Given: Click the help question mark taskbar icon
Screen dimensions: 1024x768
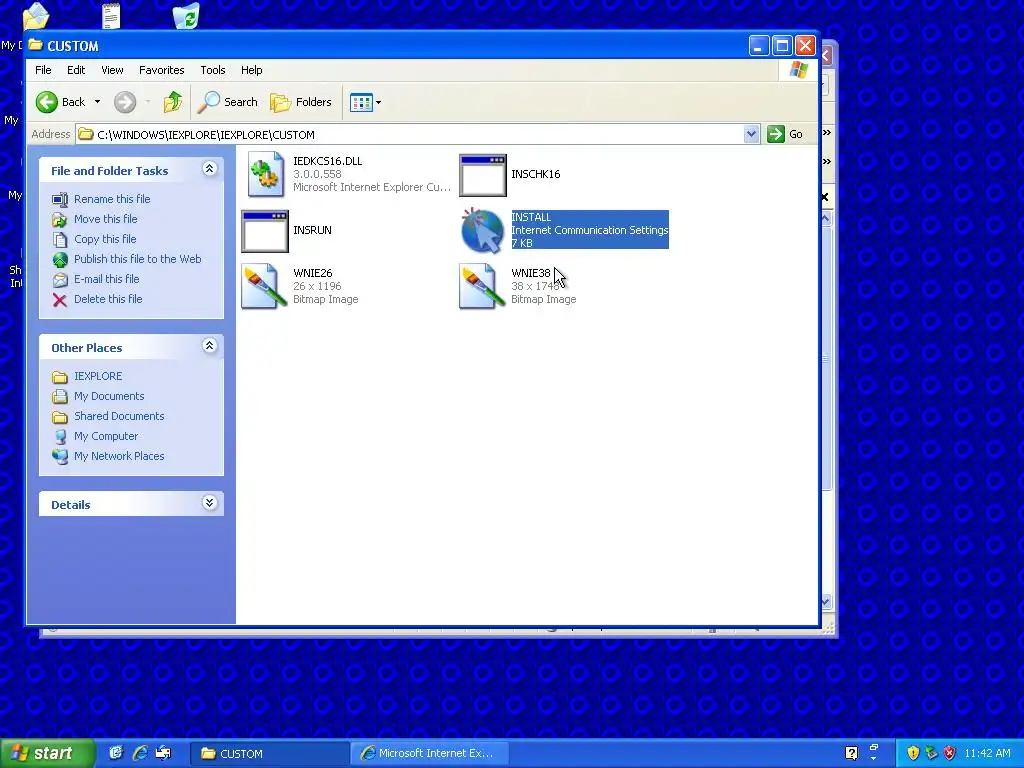Looking at the screenshot, I should pyautogui.click(x=852, y=754).
